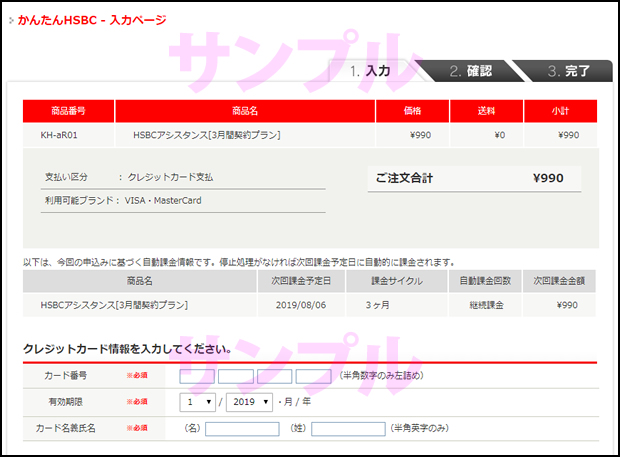The image size is (620, 457).
Task: Click the next billing date 2019/08/06
Action: coord(301,305)
